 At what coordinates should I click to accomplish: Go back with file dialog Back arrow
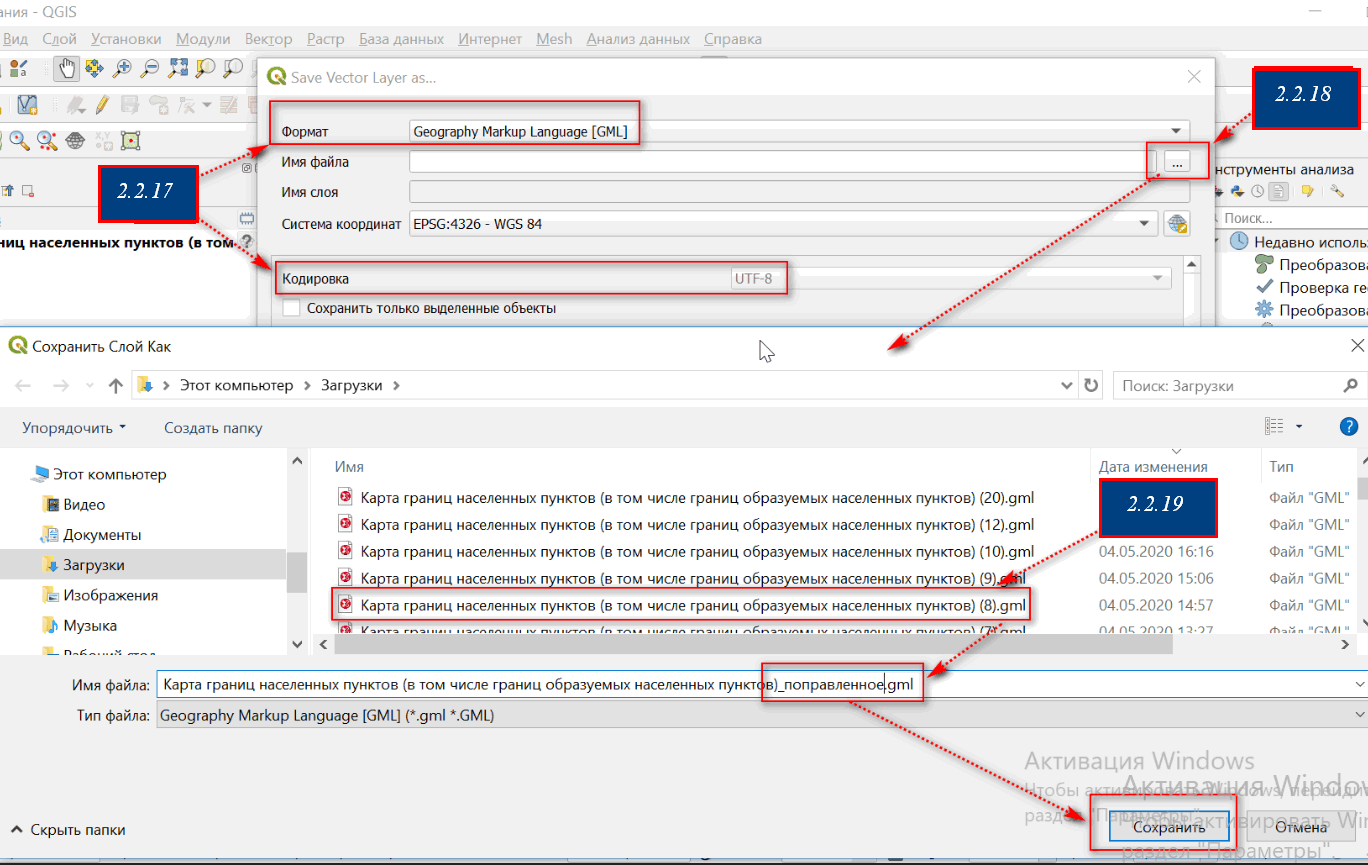24,385
